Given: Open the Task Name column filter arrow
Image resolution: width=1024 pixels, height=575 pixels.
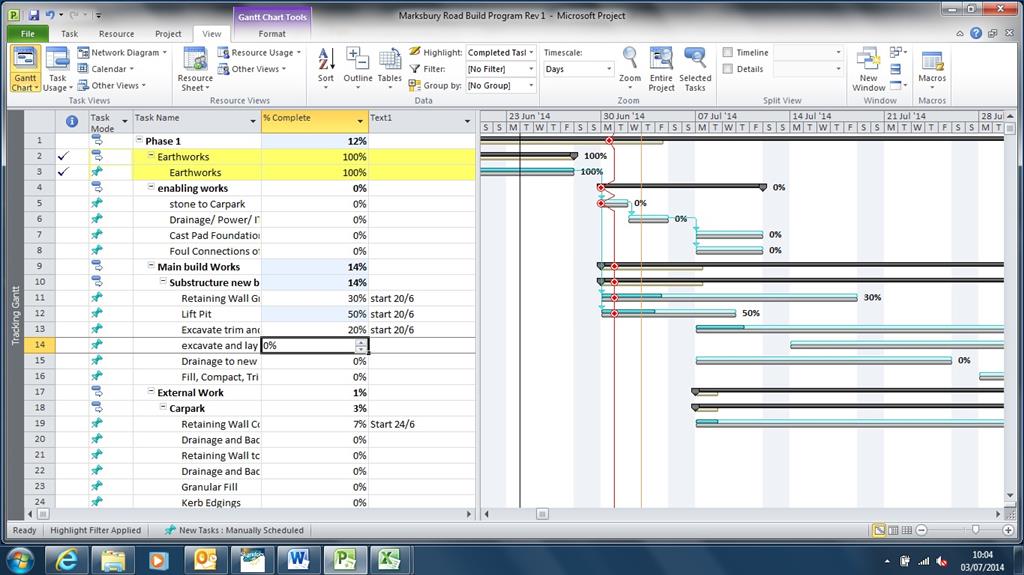Looking at the screenshot, I should coord(253,121).
